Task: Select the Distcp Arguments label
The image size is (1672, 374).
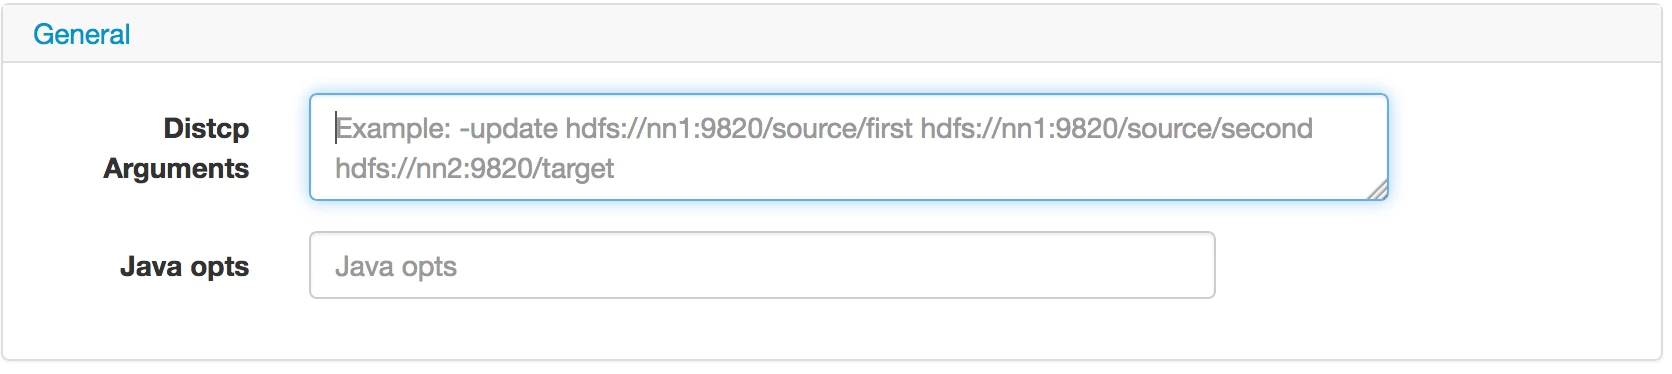Action: coord(176,148)
